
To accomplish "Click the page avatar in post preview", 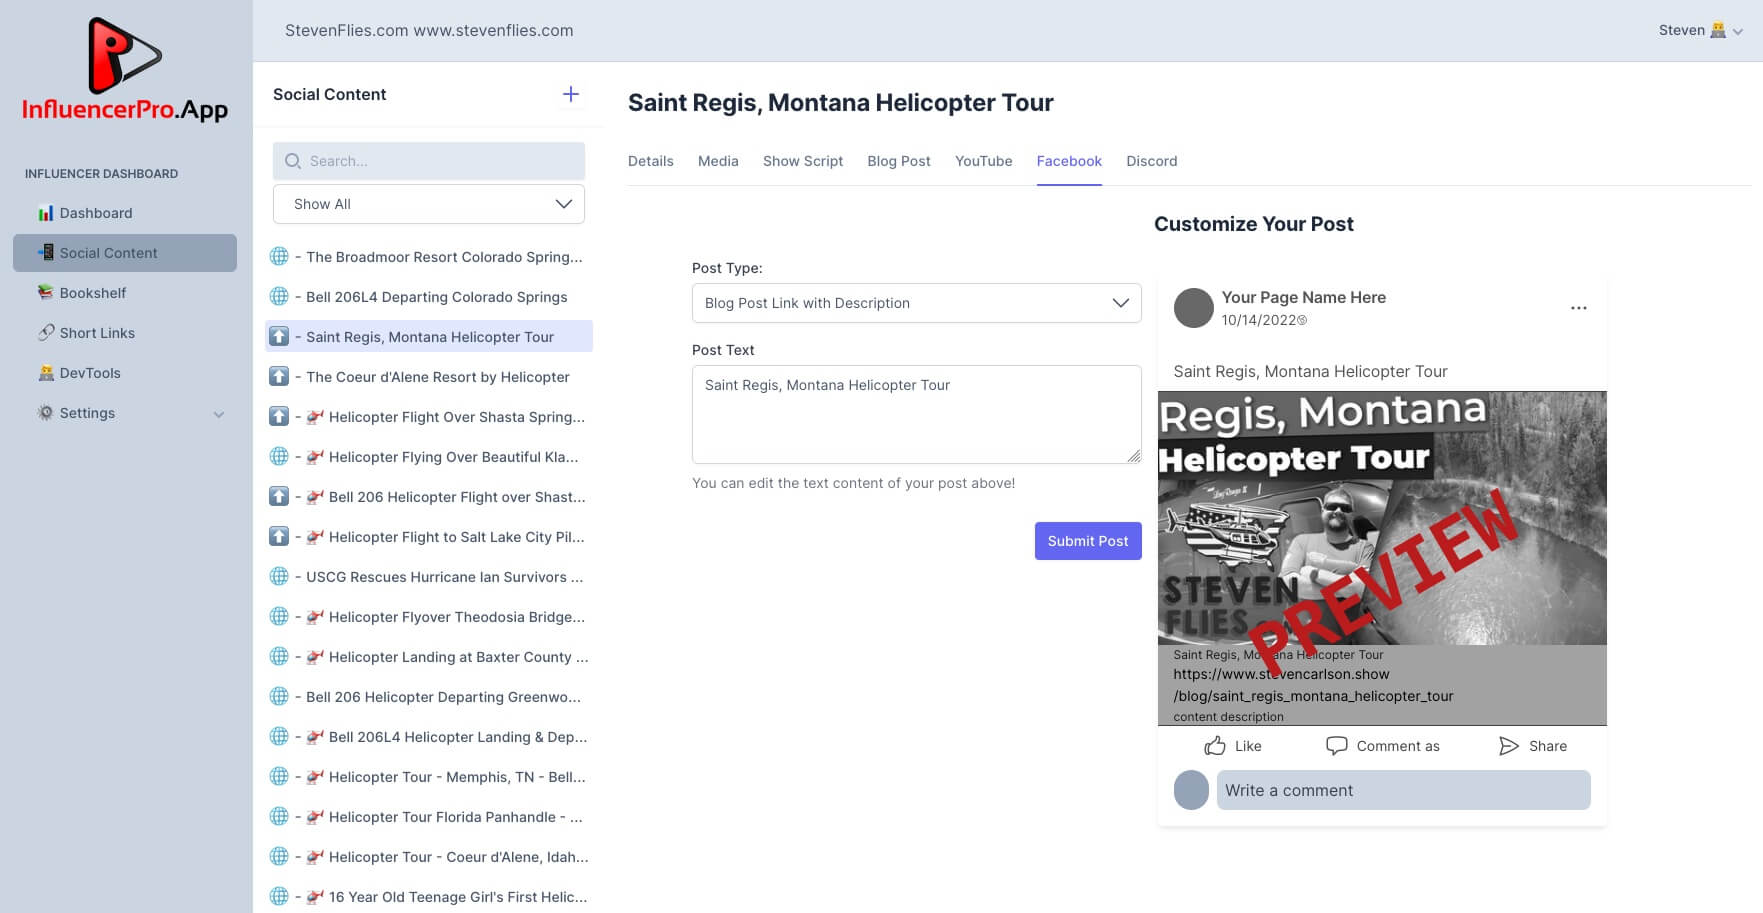I will [x=1193, y=308].
